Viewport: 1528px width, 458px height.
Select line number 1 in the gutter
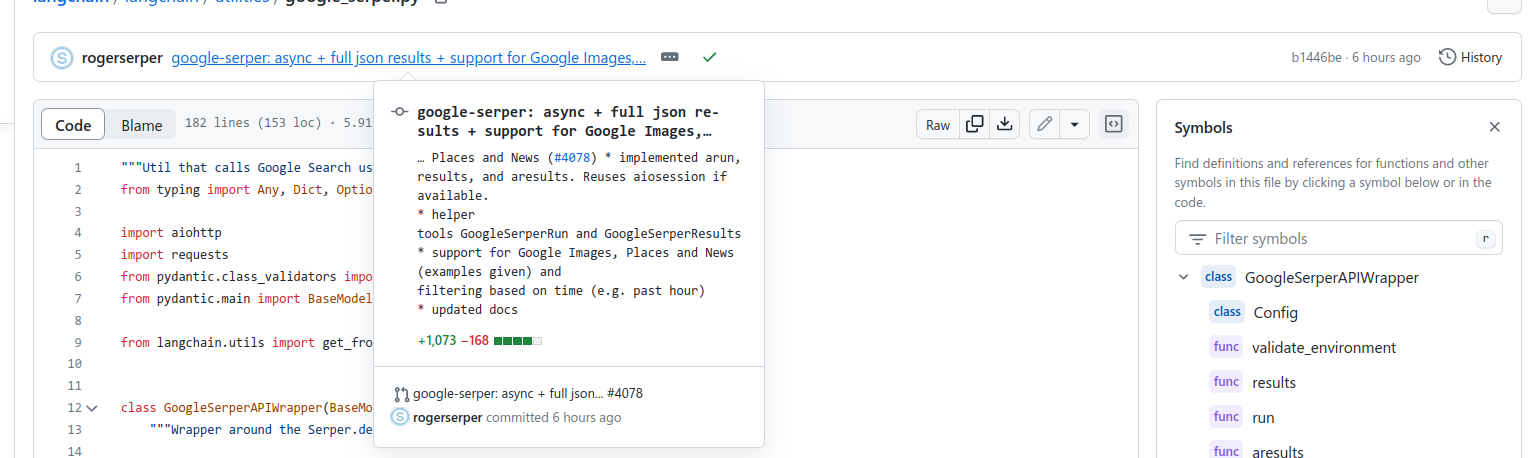click(77, 167)
